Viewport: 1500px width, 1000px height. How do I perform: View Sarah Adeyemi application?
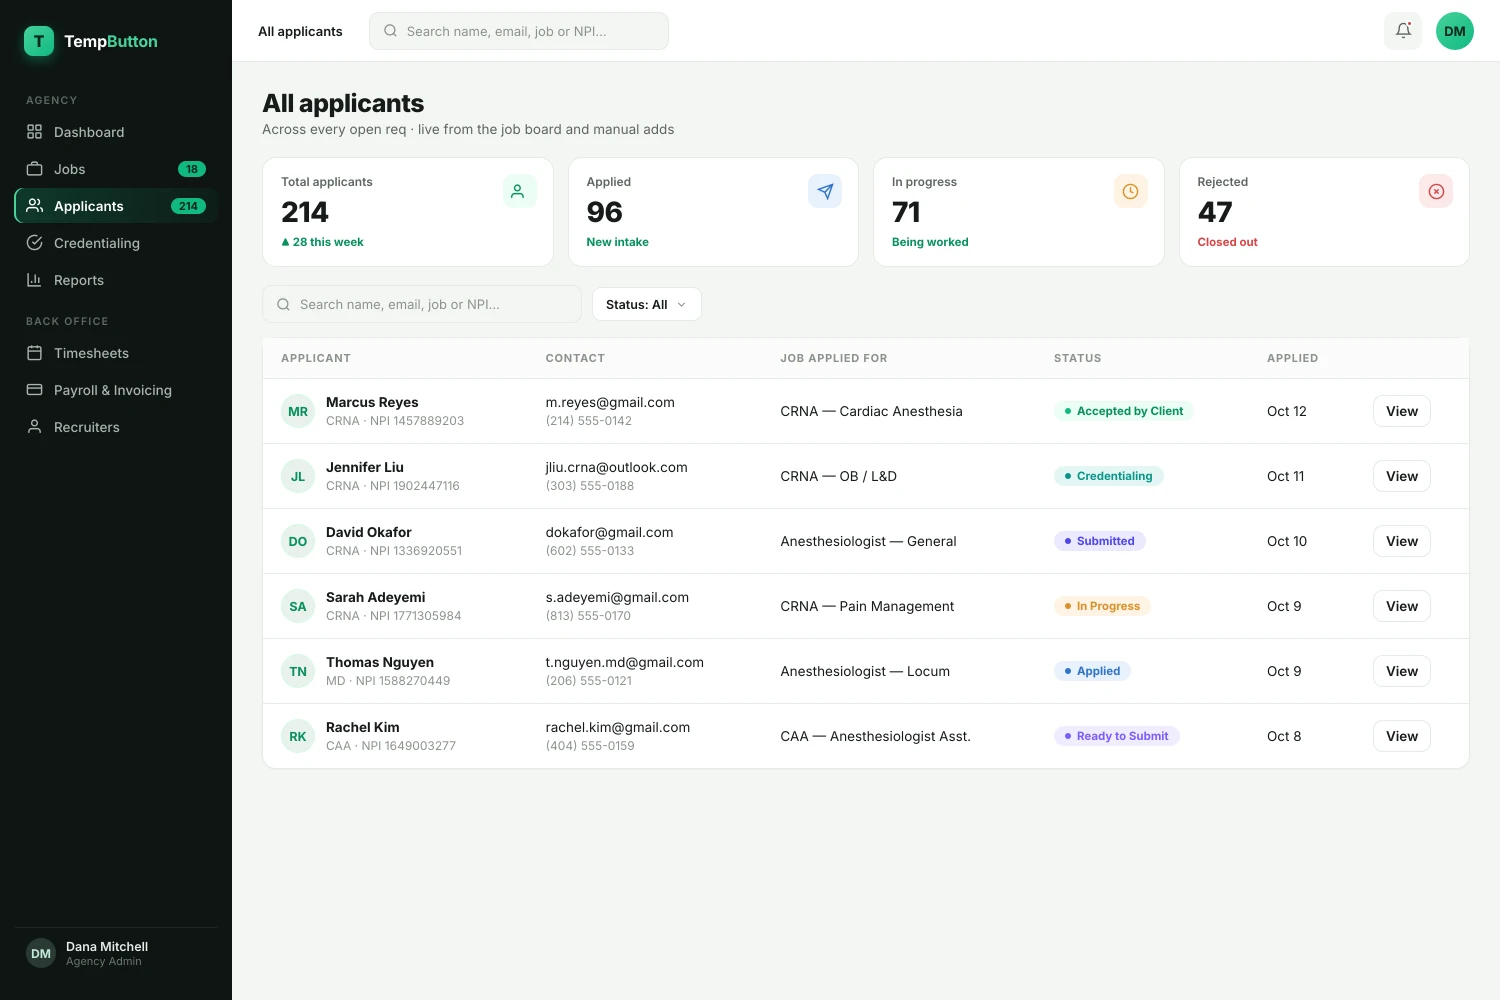(x=1401, y=606)
